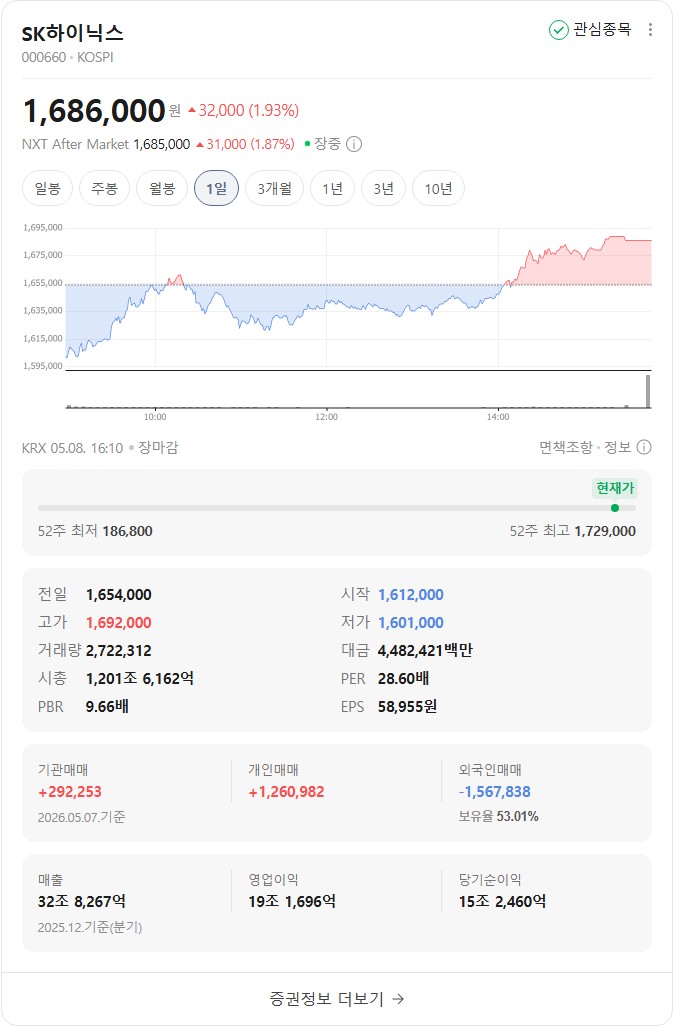Viewport: 673px width, 1026px height.
Task: Click the 대금 value 4,482,421백만
Action: pyautogui.click(x=425, y=650)
